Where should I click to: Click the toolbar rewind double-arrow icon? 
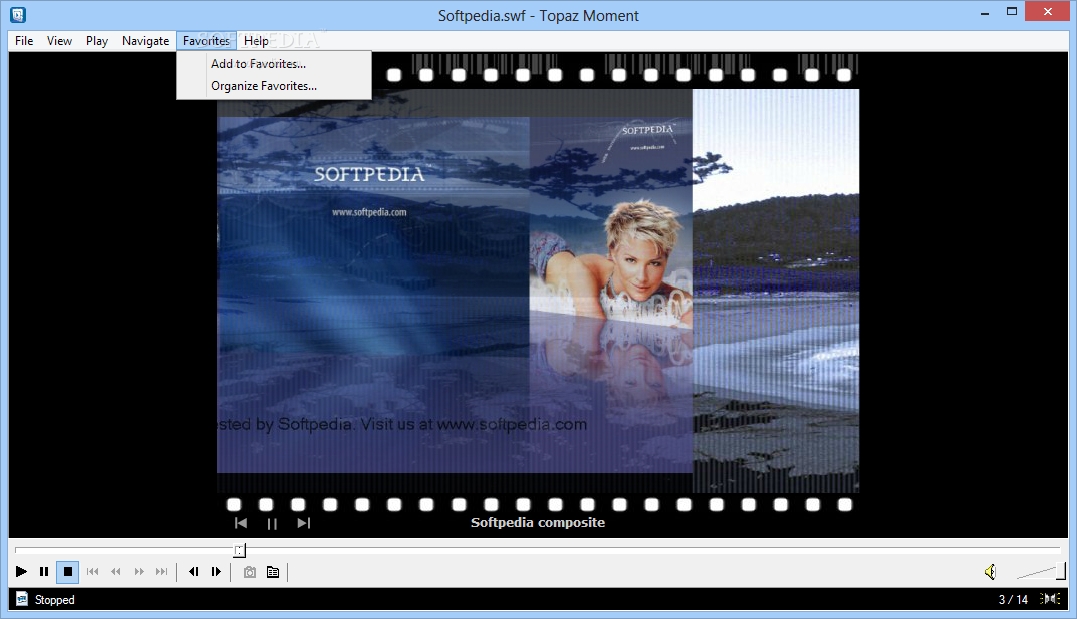(x=115, y=572)
